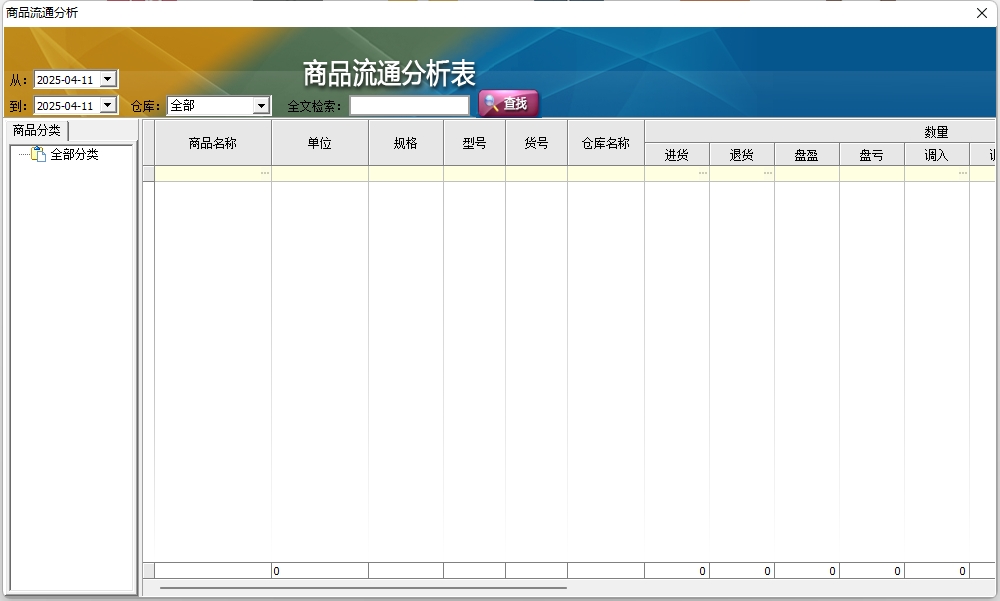Click the 全部分类 folder icon
The image size is (1000, 601).
(x=39, y=155)
